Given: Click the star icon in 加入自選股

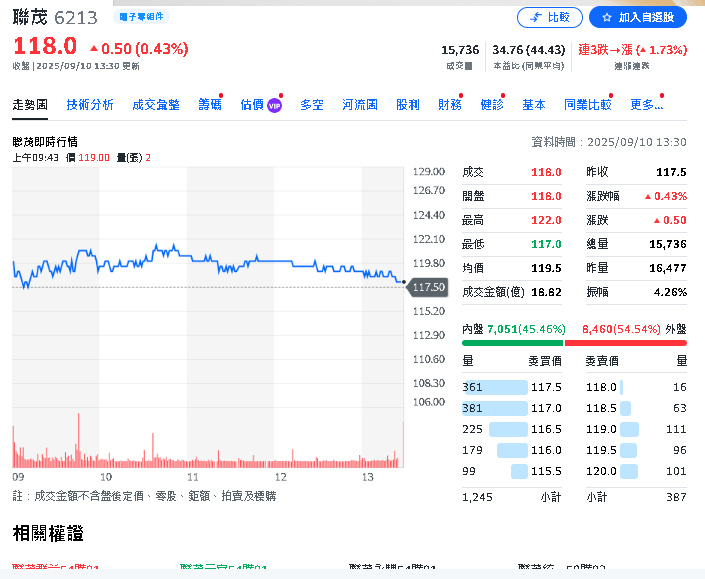Looking at the screenshot, I should coord(607,18).
